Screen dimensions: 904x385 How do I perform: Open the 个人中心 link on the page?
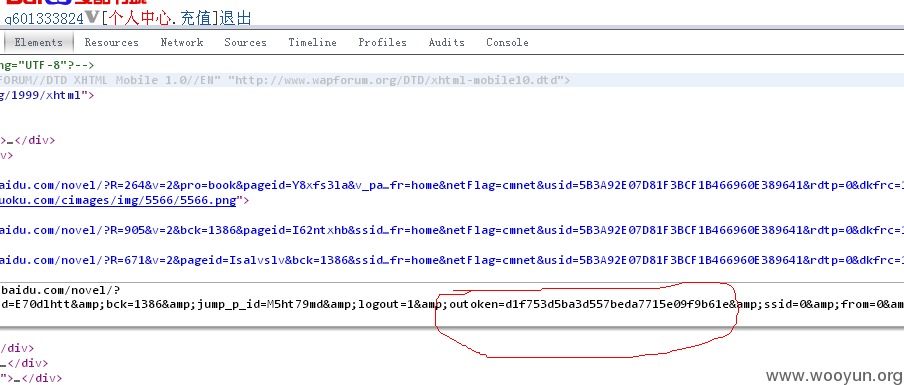coord(141,18)
